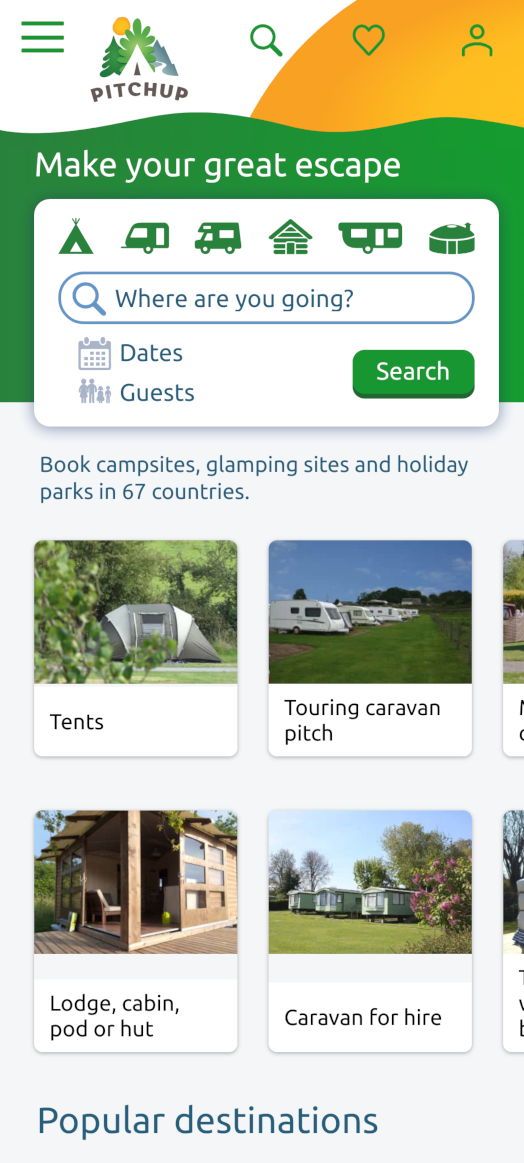
Task: Open Caravan for hire card
Action: [370, 931]
